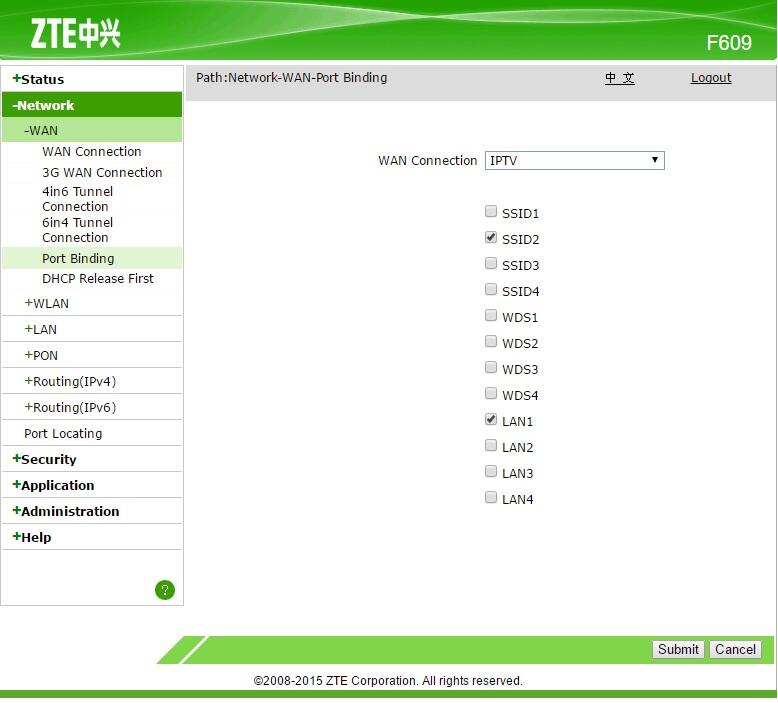The image size is (778, 703).
Task: Uncheck the SSID2 checkbox
Action: coord(491,237)
